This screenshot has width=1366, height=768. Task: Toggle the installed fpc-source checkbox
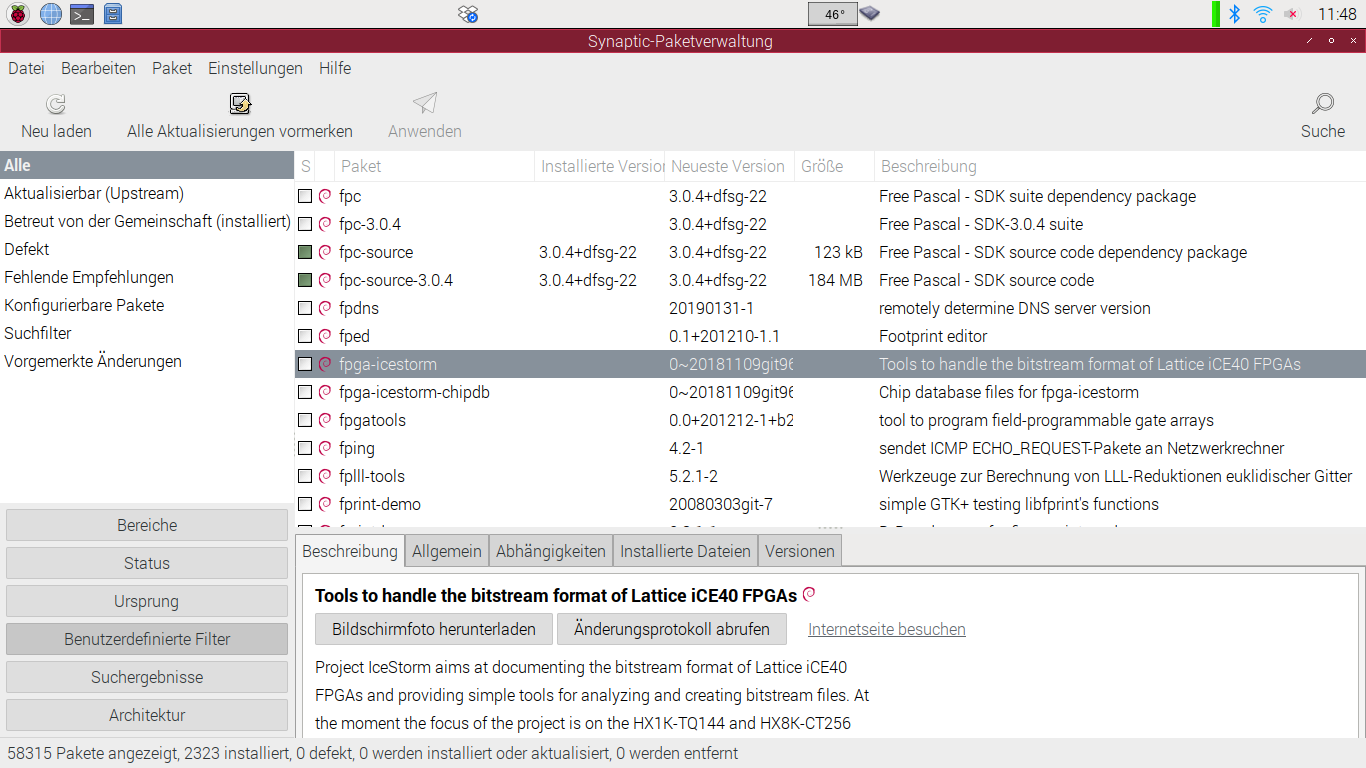305,252
